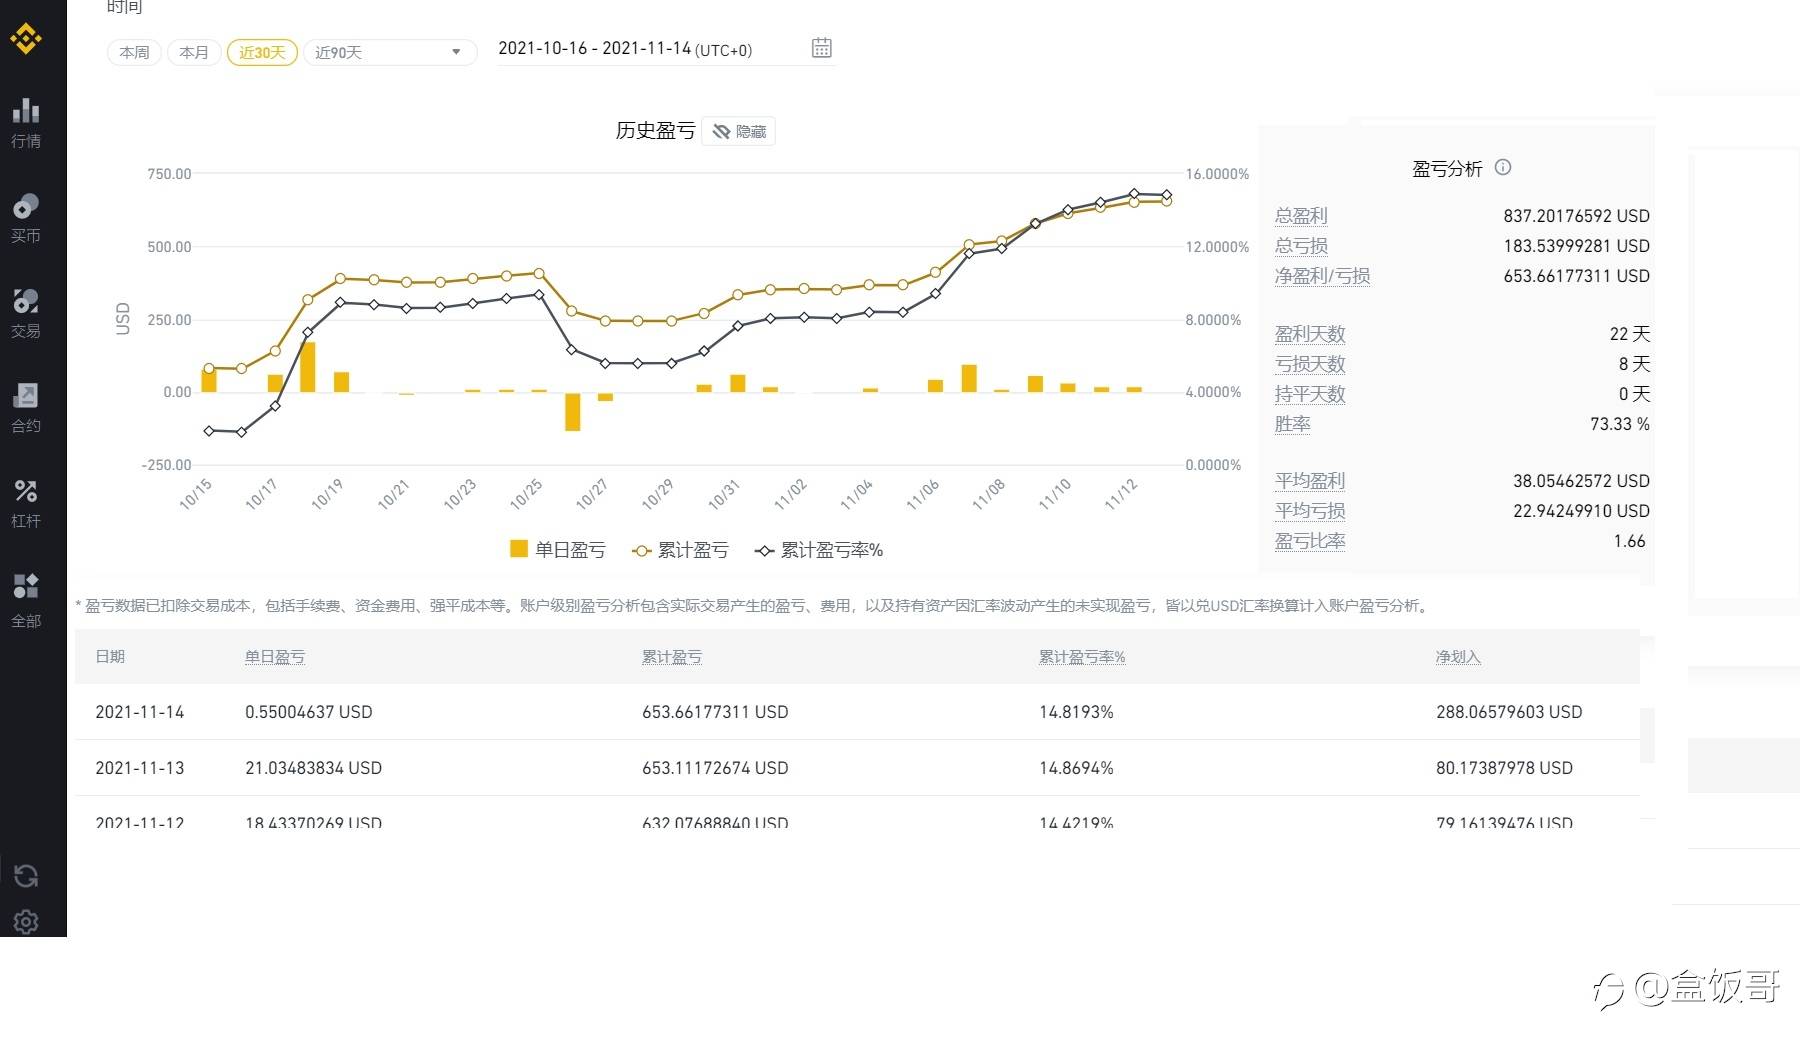Screen dimensions: 1800x1048
Task: Select the 本周 time range tab
Action: (x=134, y=52)
